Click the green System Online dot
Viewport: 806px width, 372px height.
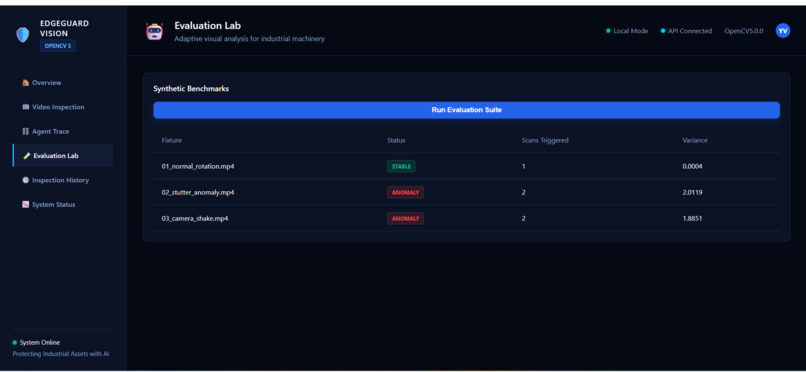click(x=14, y=343)
